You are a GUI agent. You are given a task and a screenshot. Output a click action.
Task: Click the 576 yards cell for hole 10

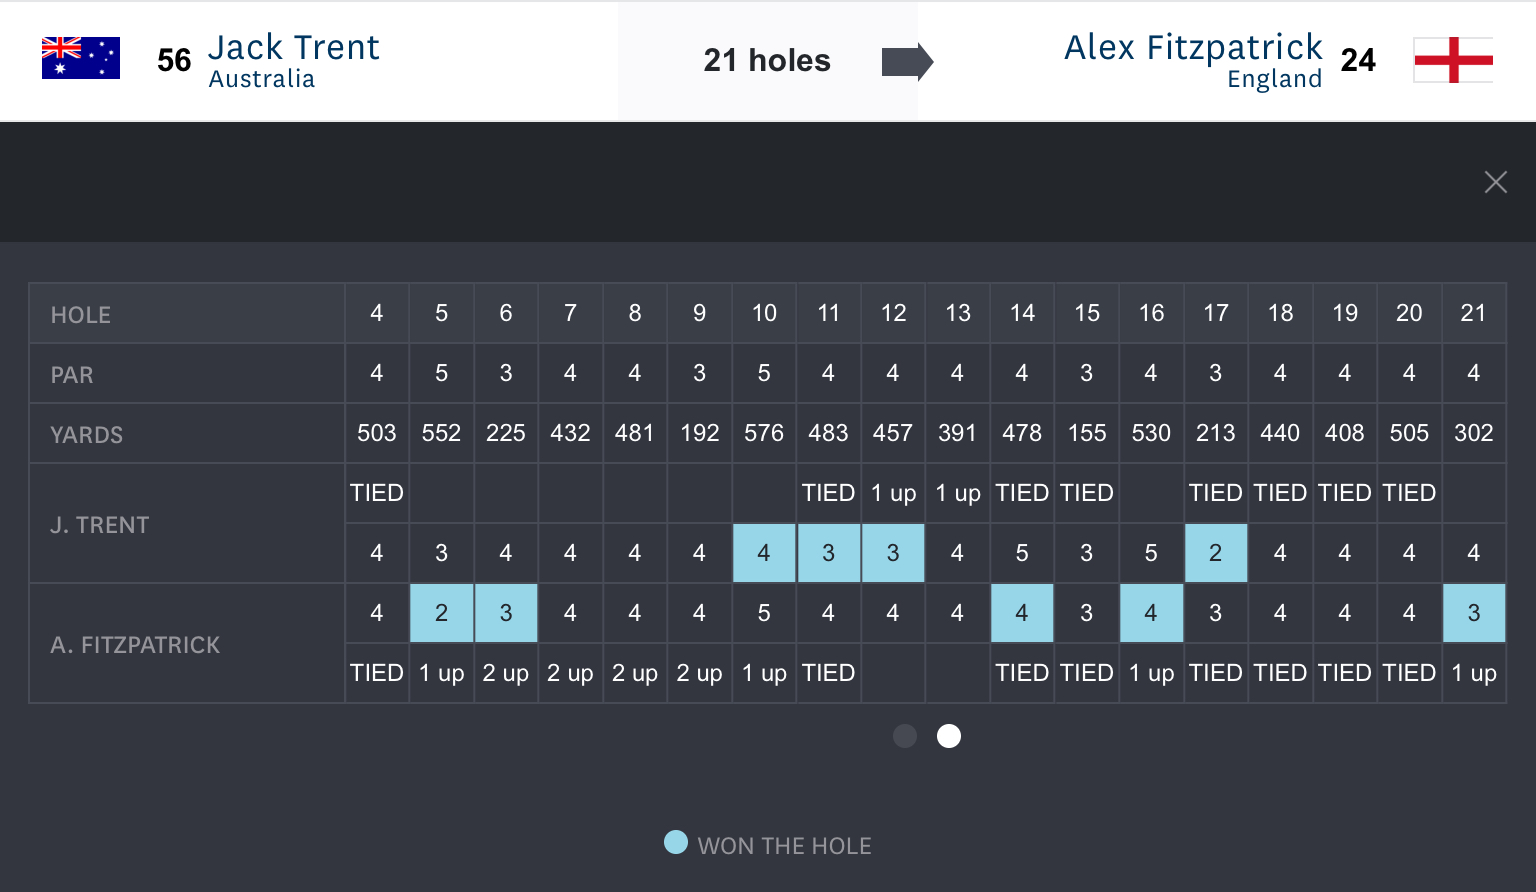764,433
